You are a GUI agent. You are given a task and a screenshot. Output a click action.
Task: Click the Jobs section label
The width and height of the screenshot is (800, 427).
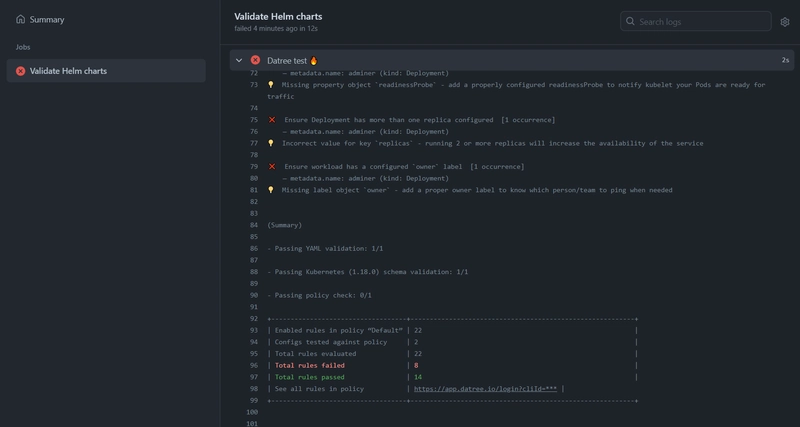[23, 47]
